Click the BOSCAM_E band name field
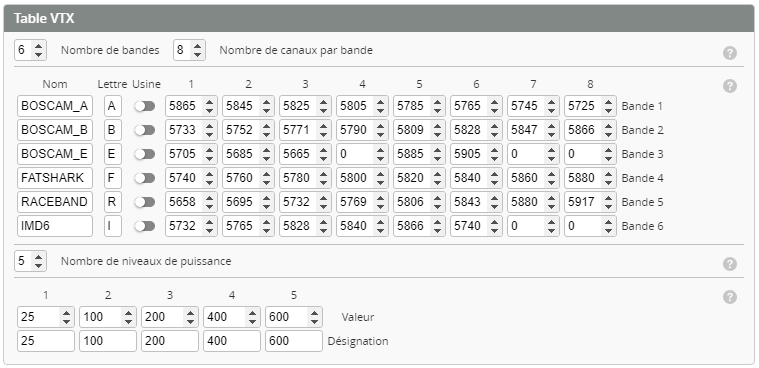The image size is (759, 368). 55,154
